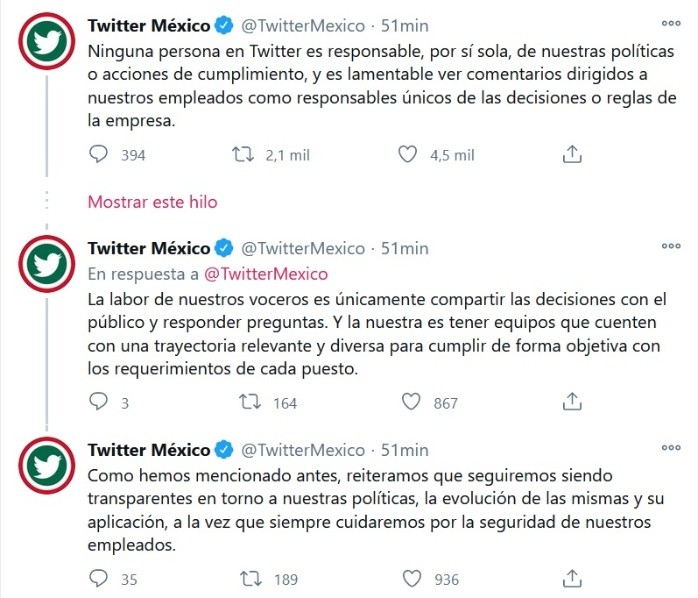Reply to the first tweet with 394 replies
This screenshot has width=698, height=598.
click(x=98, y=155)
